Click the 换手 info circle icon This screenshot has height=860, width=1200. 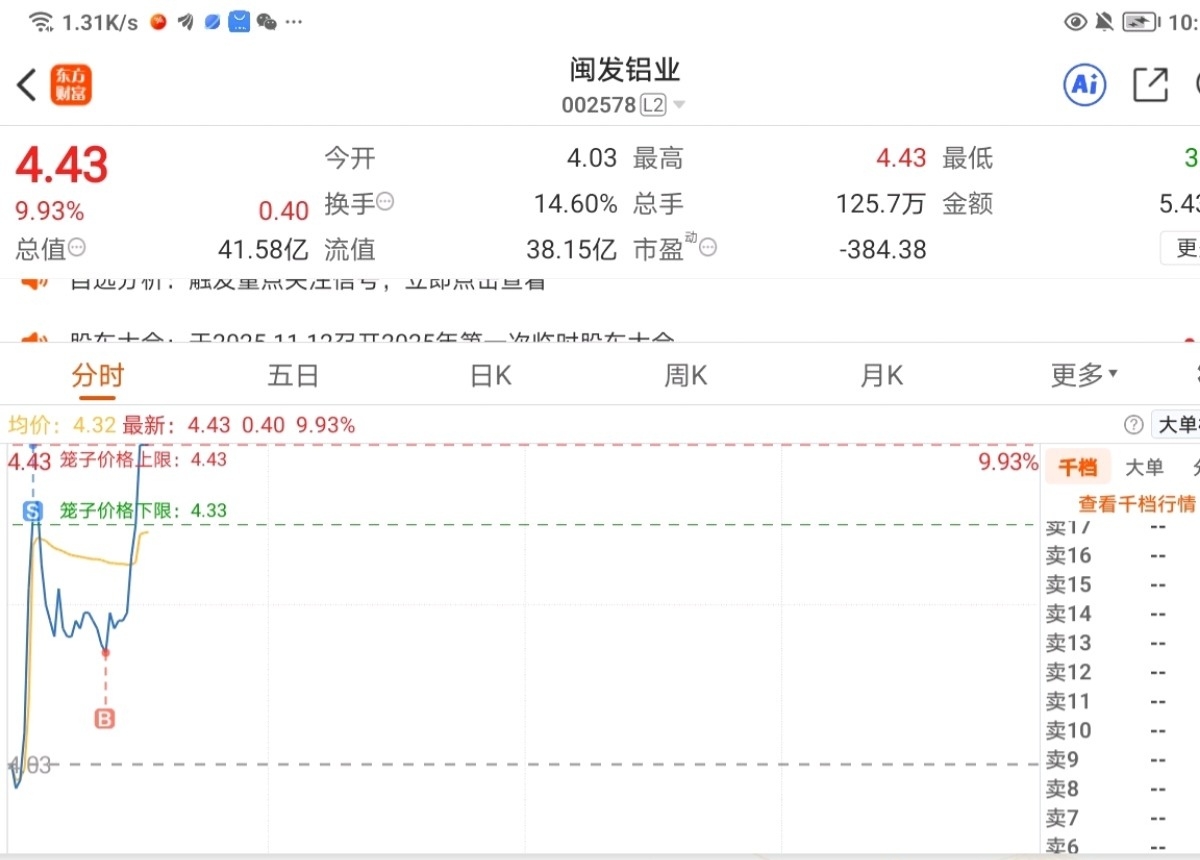[x=385, y=202]
